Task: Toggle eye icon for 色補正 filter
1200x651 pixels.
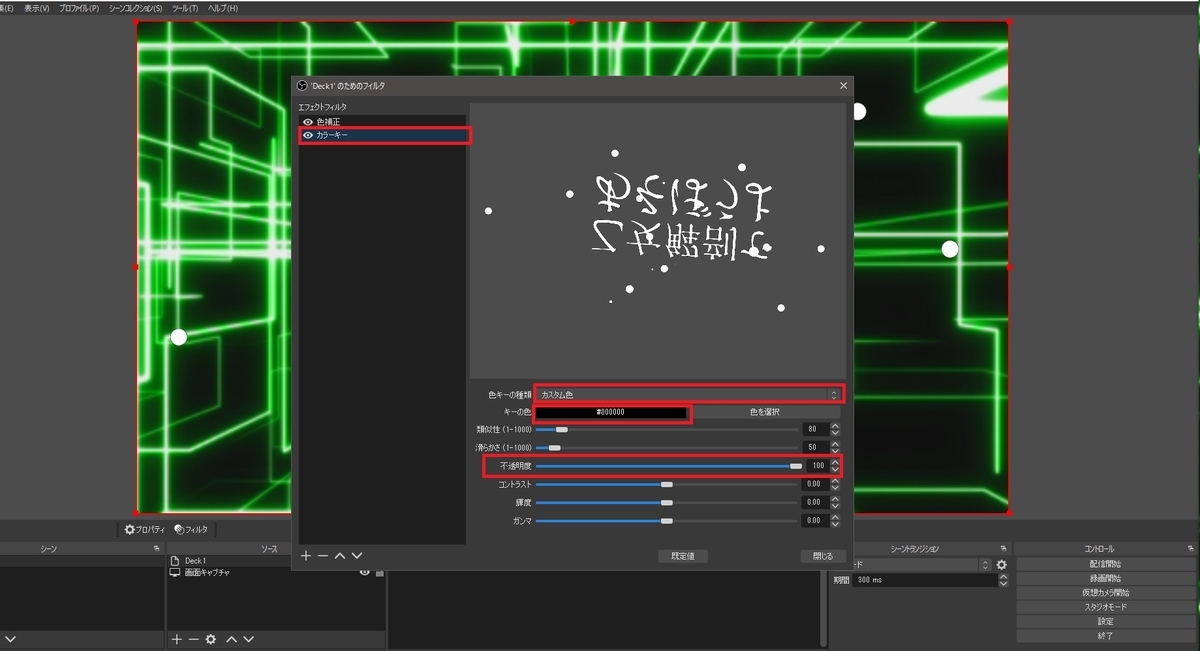Action: click(x=308, y=122)
